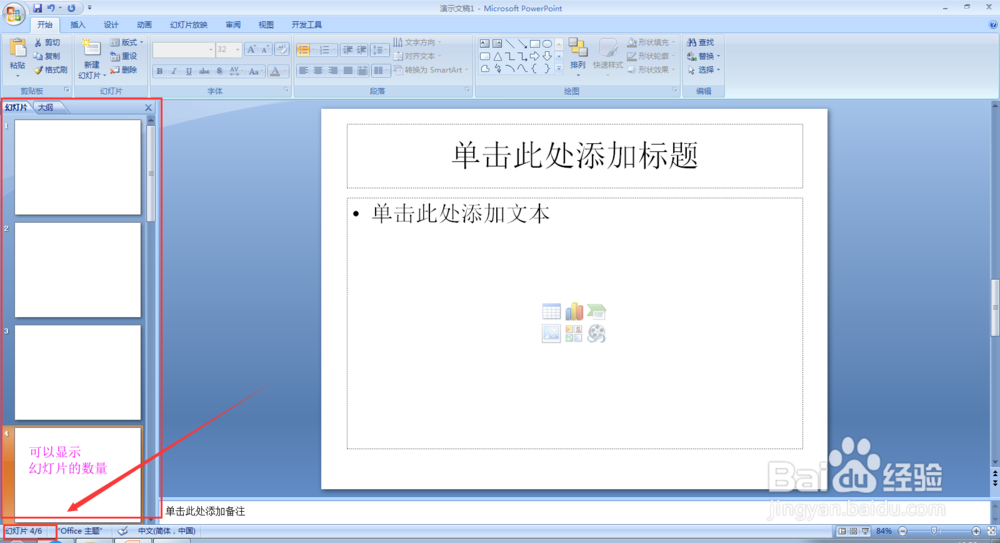Run spell check from status bar icon
Image resolution: width=1000 pixels, height=543 pixels.
click(122, 531)
